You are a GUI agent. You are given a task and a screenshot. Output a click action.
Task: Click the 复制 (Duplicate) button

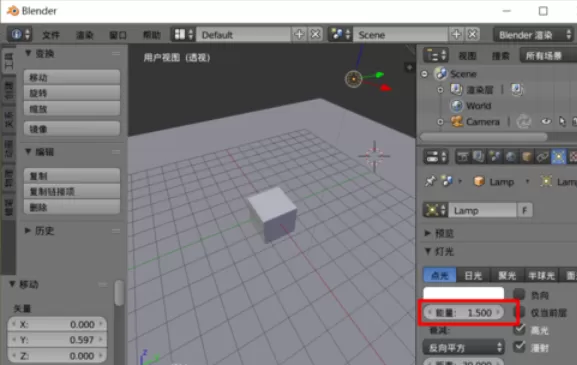tap(72, 176)
